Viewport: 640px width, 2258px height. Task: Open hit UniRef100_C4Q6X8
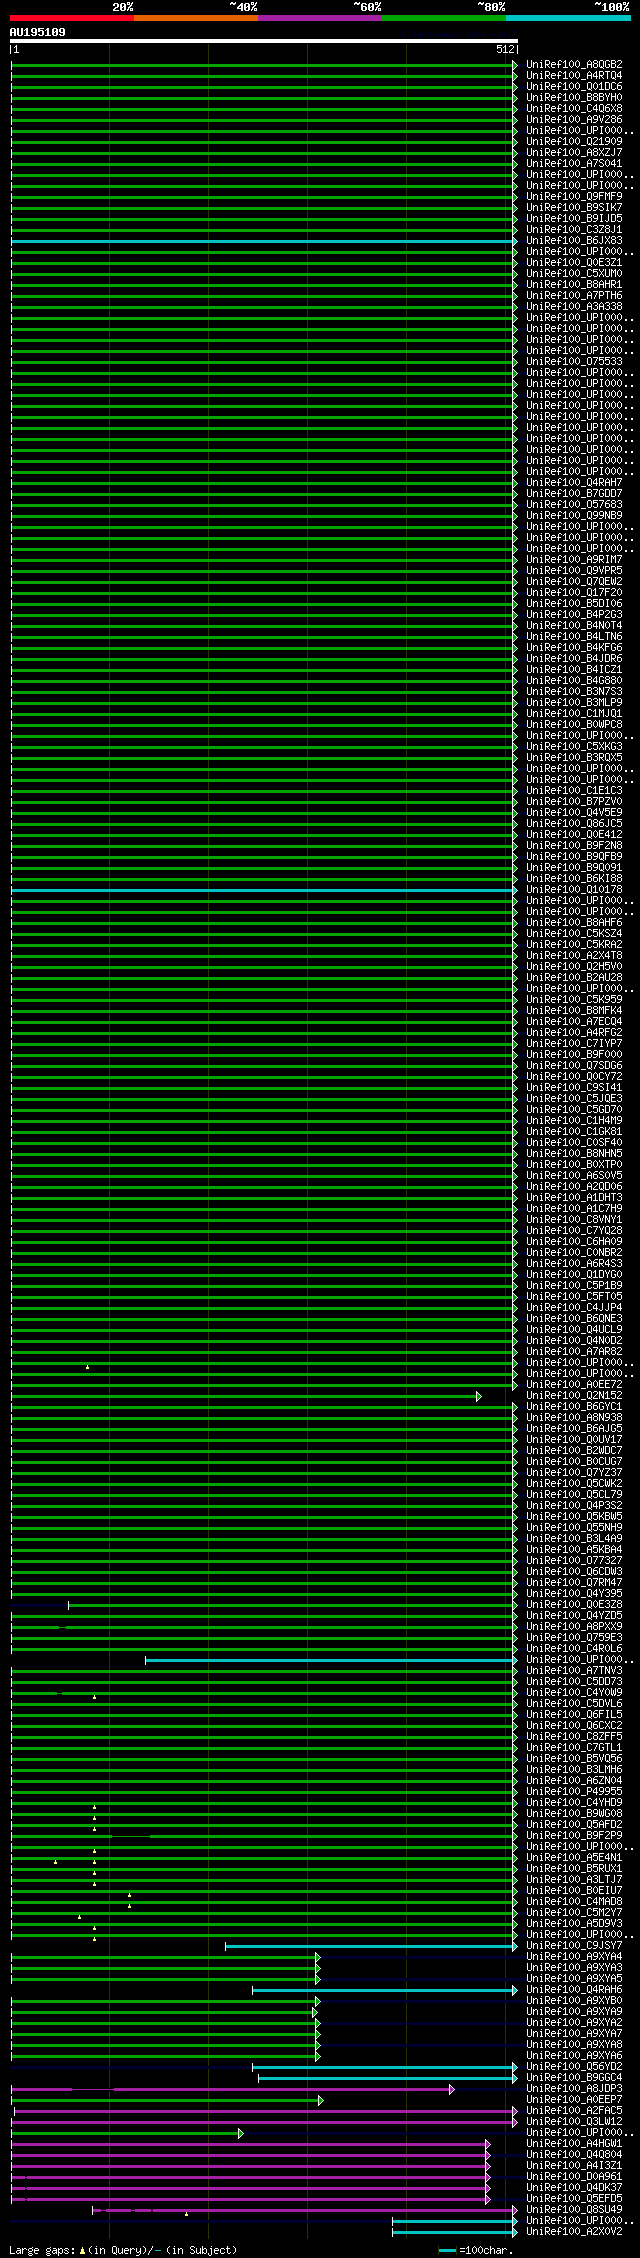pyautogui.click(x=574, y=109)
